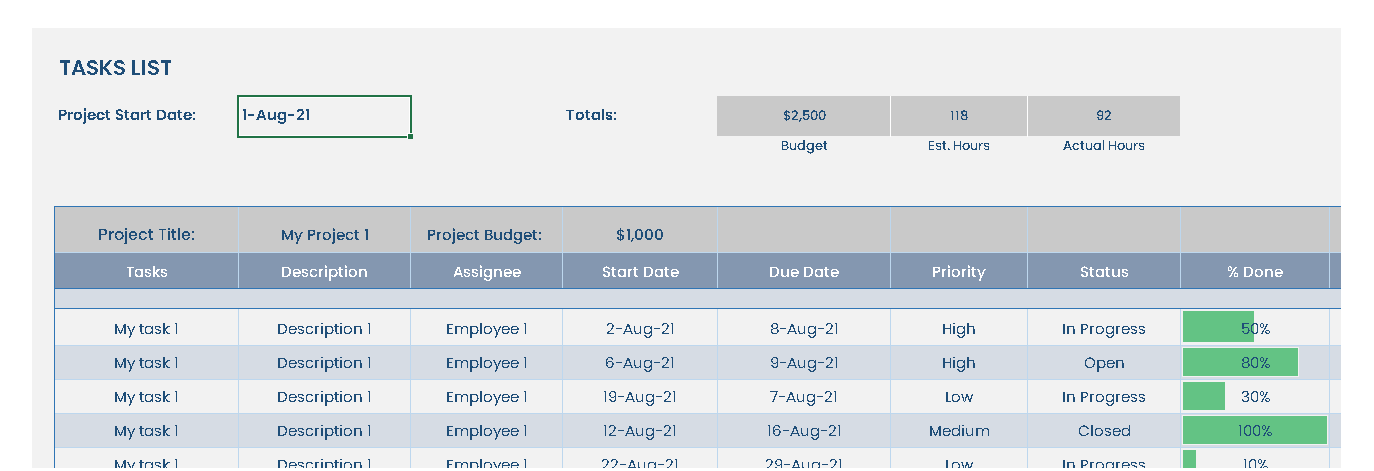This screenshot has height=471, width=1374.
Task: Click the 92 Actual Hours total cell
Action: 1103,116
